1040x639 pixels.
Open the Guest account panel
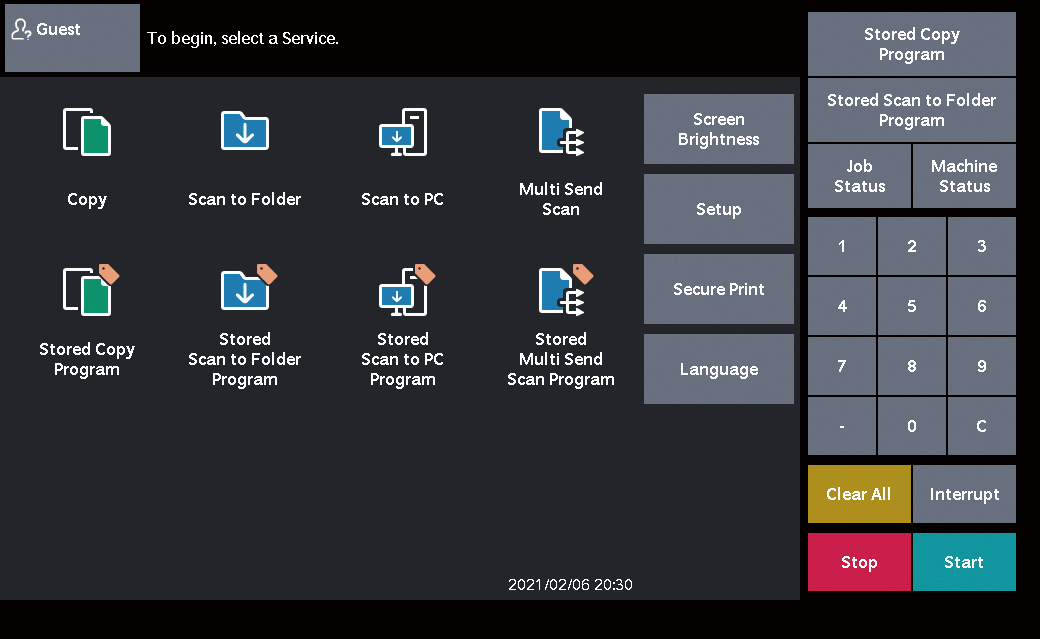pyautogui.click(x=71, y=38)
